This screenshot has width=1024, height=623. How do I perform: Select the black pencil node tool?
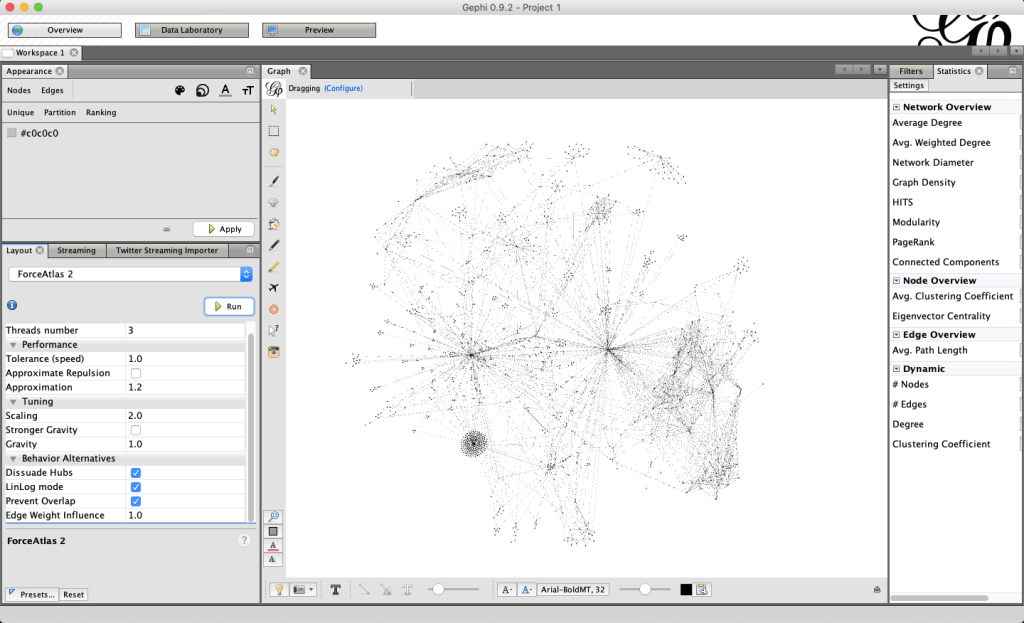coord(274,245)
